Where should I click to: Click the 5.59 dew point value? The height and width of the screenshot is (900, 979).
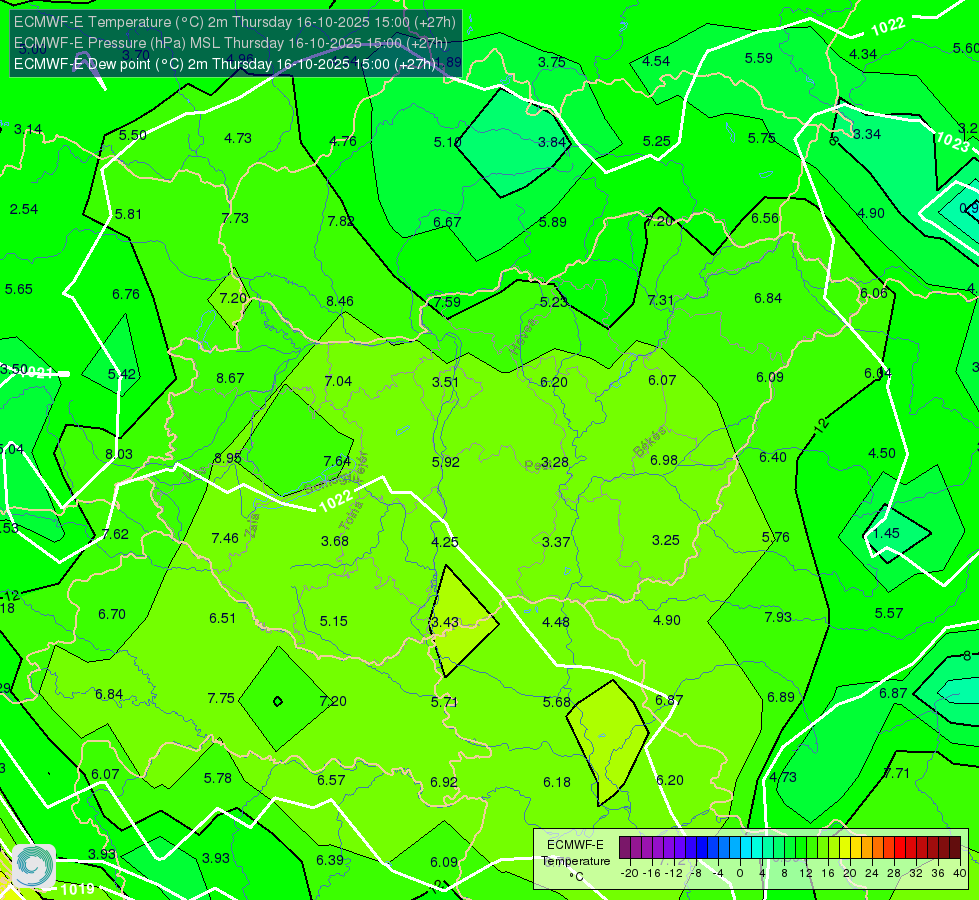click(759, 58)
